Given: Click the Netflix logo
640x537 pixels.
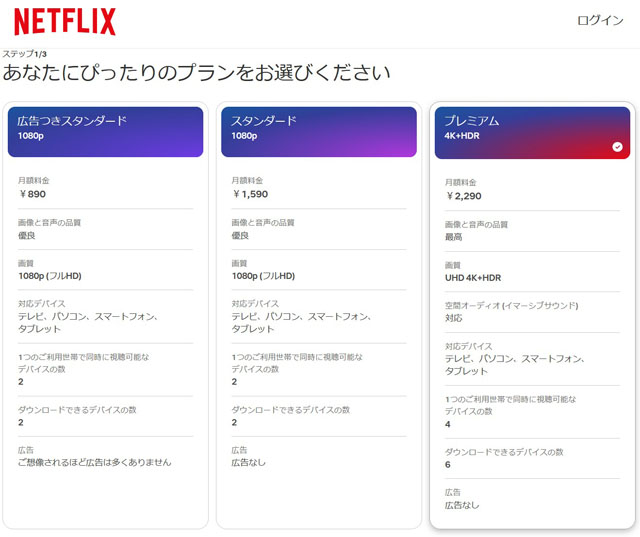Looking at the screenshot, I should (x=65, y=22).
